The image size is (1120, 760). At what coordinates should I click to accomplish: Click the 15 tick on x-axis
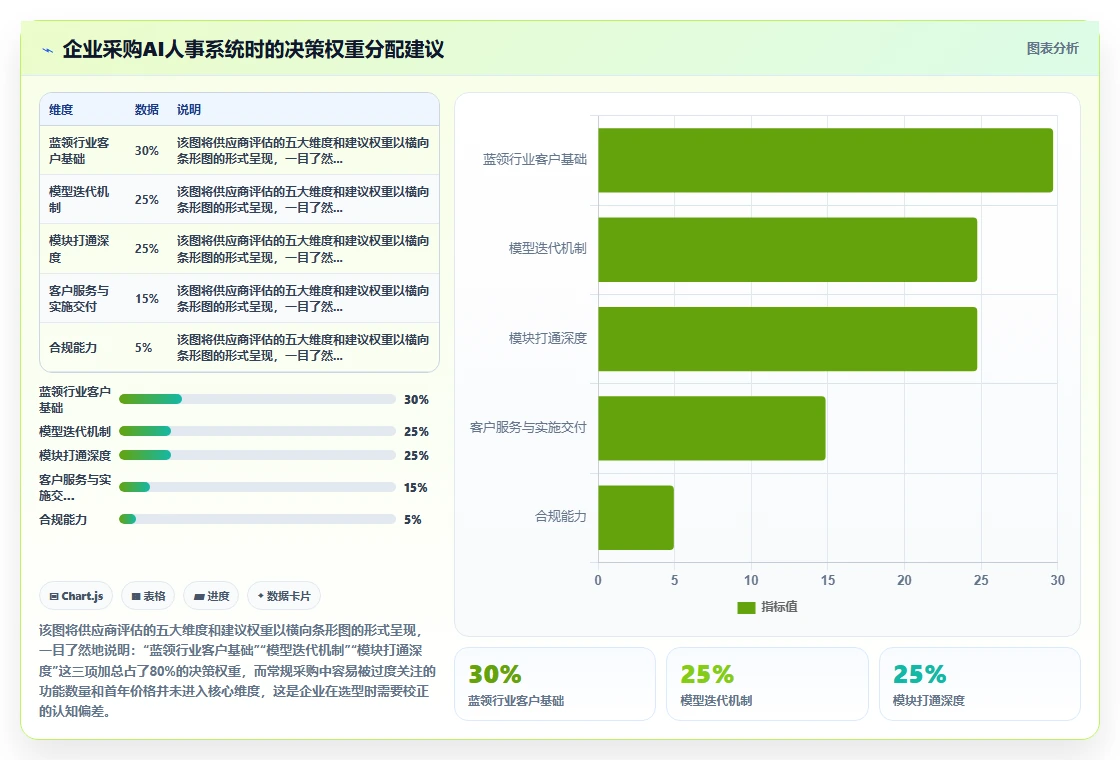click(x=828, y=580)
